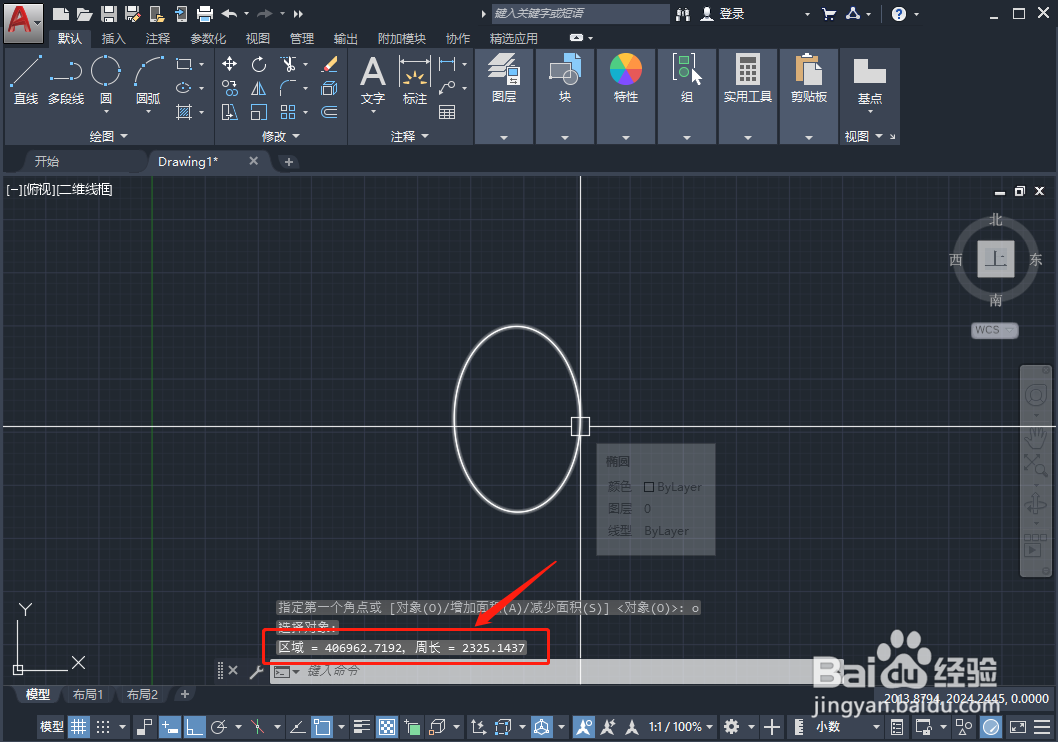
Task: Switch to the Manage (管理) ribbon tab
Action: click(302, 38)
